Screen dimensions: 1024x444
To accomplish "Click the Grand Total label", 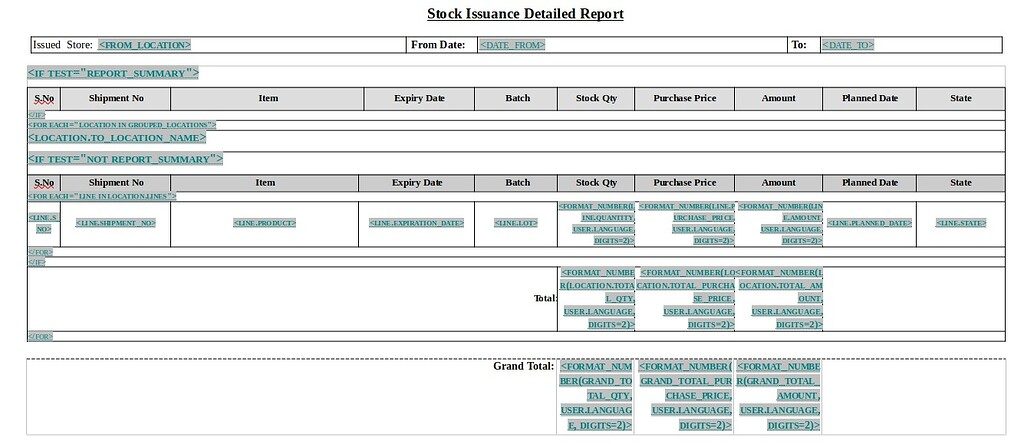I will point(523,366).
